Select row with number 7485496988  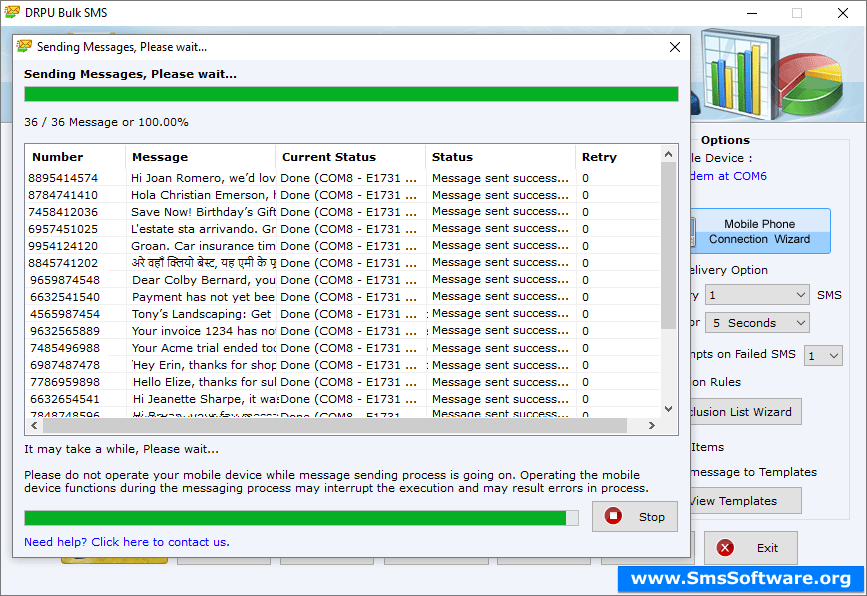coord(343,348)
